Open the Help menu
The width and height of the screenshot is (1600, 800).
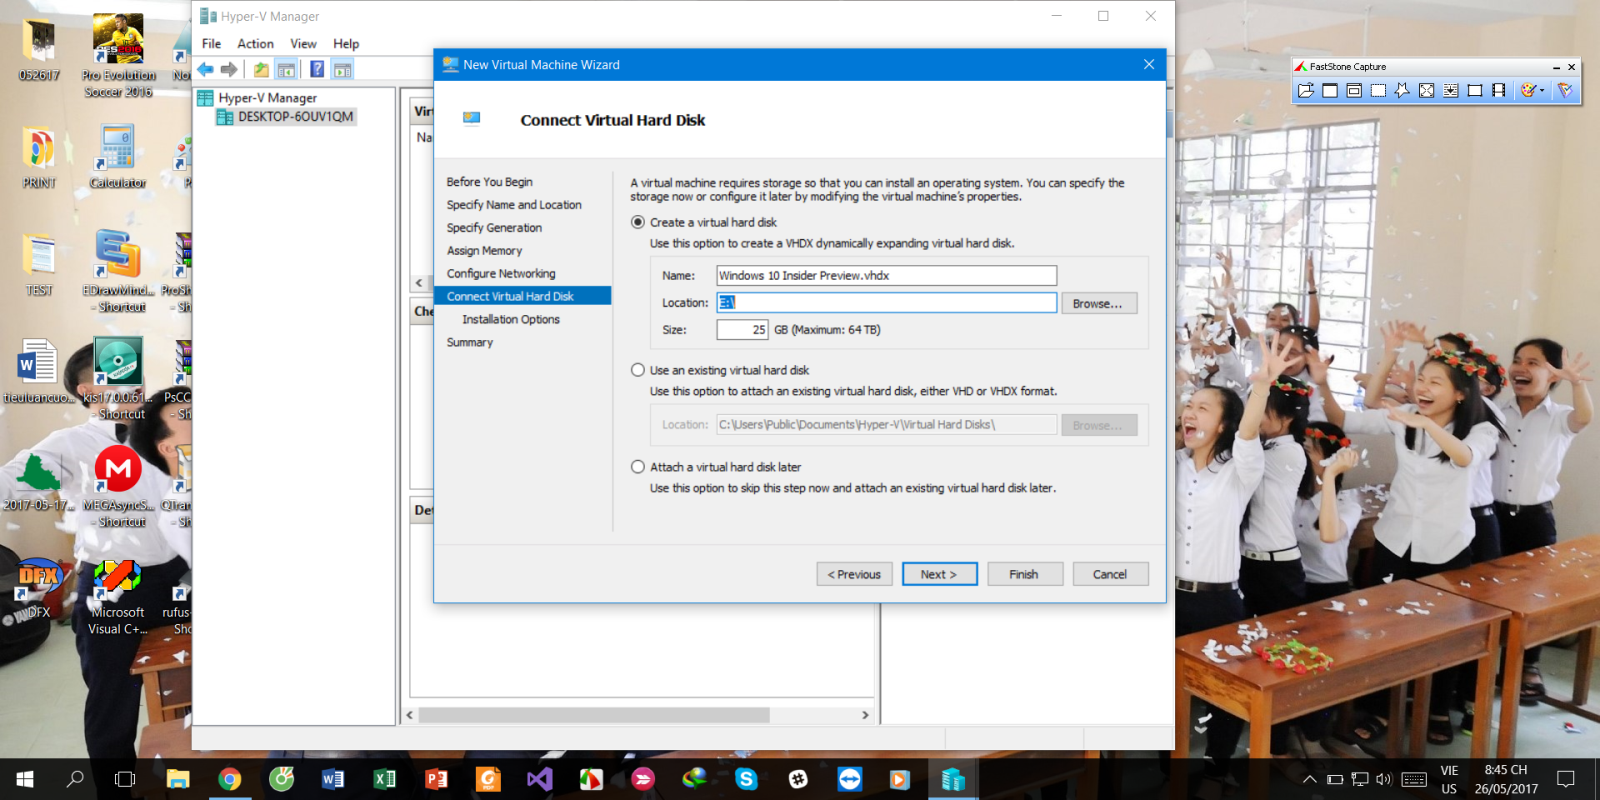click(346, 43)
